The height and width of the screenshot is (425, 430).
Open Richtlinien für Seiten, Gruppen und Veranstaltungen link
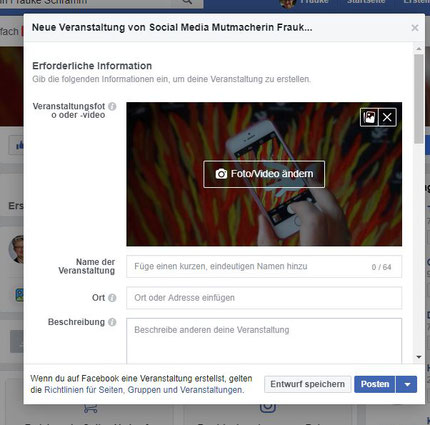[143, 390]
